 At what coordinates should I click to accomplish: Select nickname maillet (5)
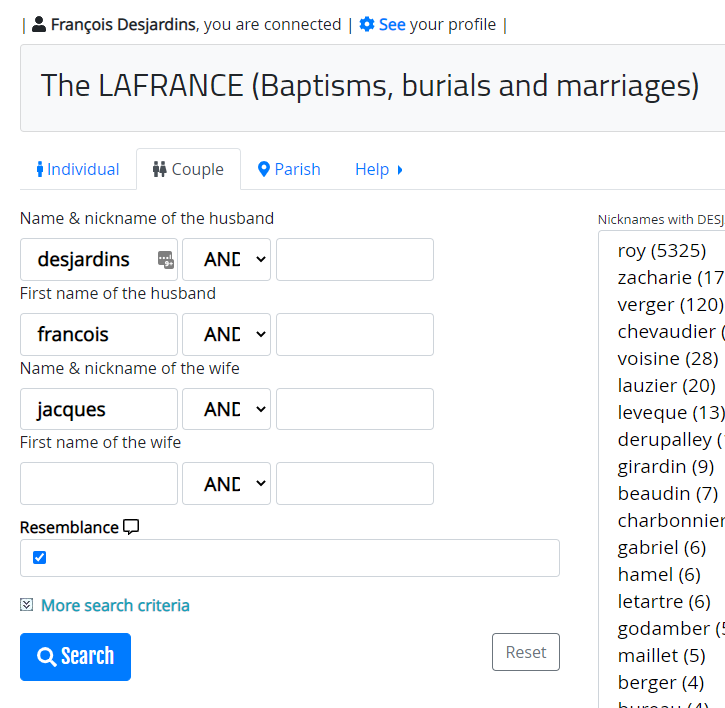coord(662,656)
